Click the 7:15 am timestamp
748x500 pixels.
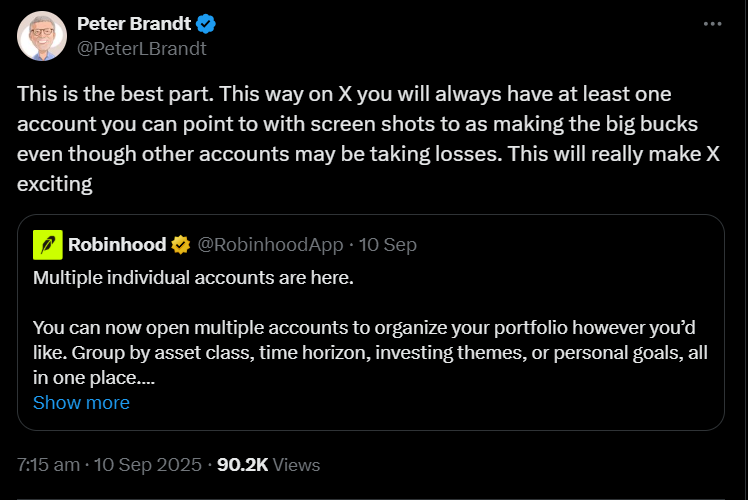click(x=51, y=465)
